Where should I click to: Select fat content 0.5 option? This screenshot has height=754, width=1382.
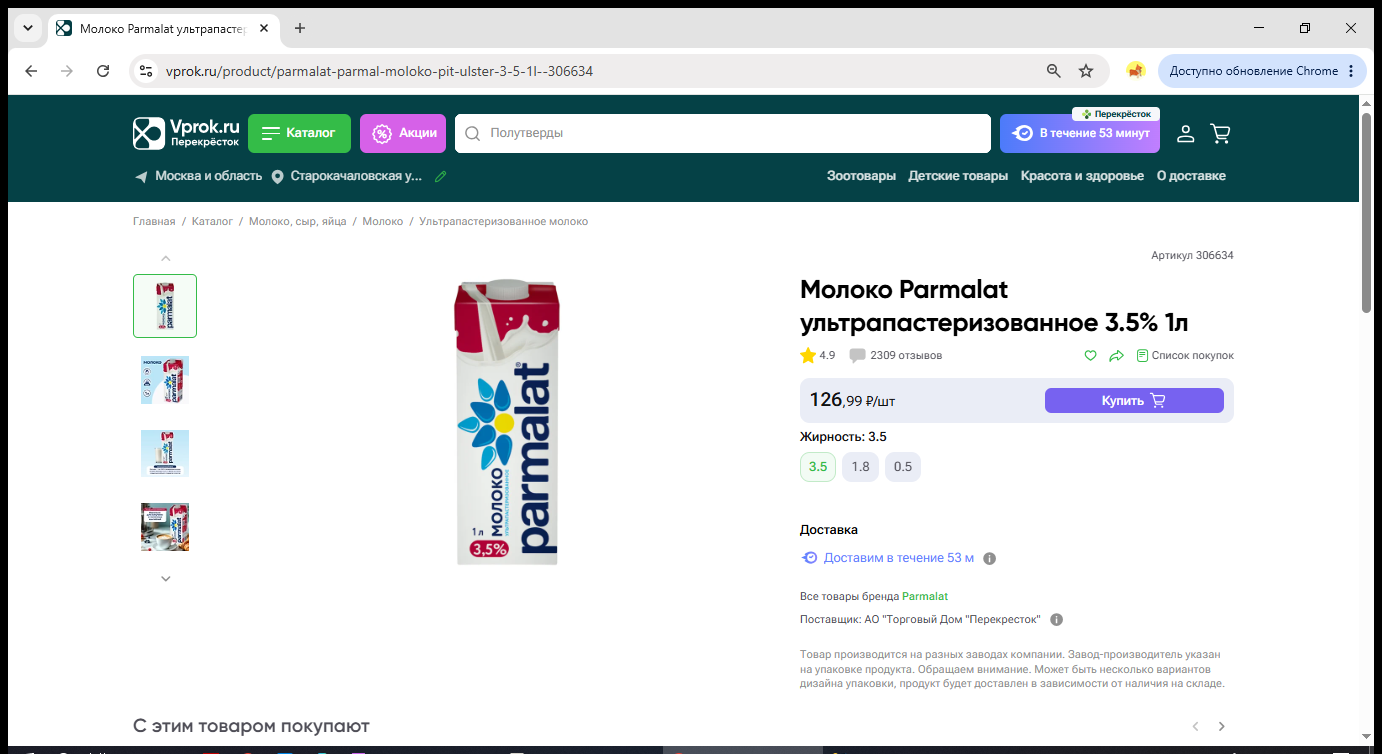click(x=903, y=467)
